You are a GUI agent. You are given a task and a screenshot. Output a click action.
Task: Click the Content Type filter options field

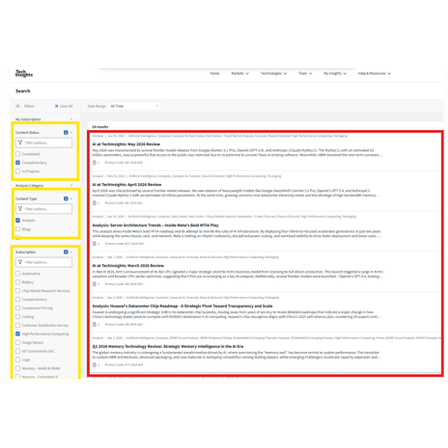coord(44,209)
